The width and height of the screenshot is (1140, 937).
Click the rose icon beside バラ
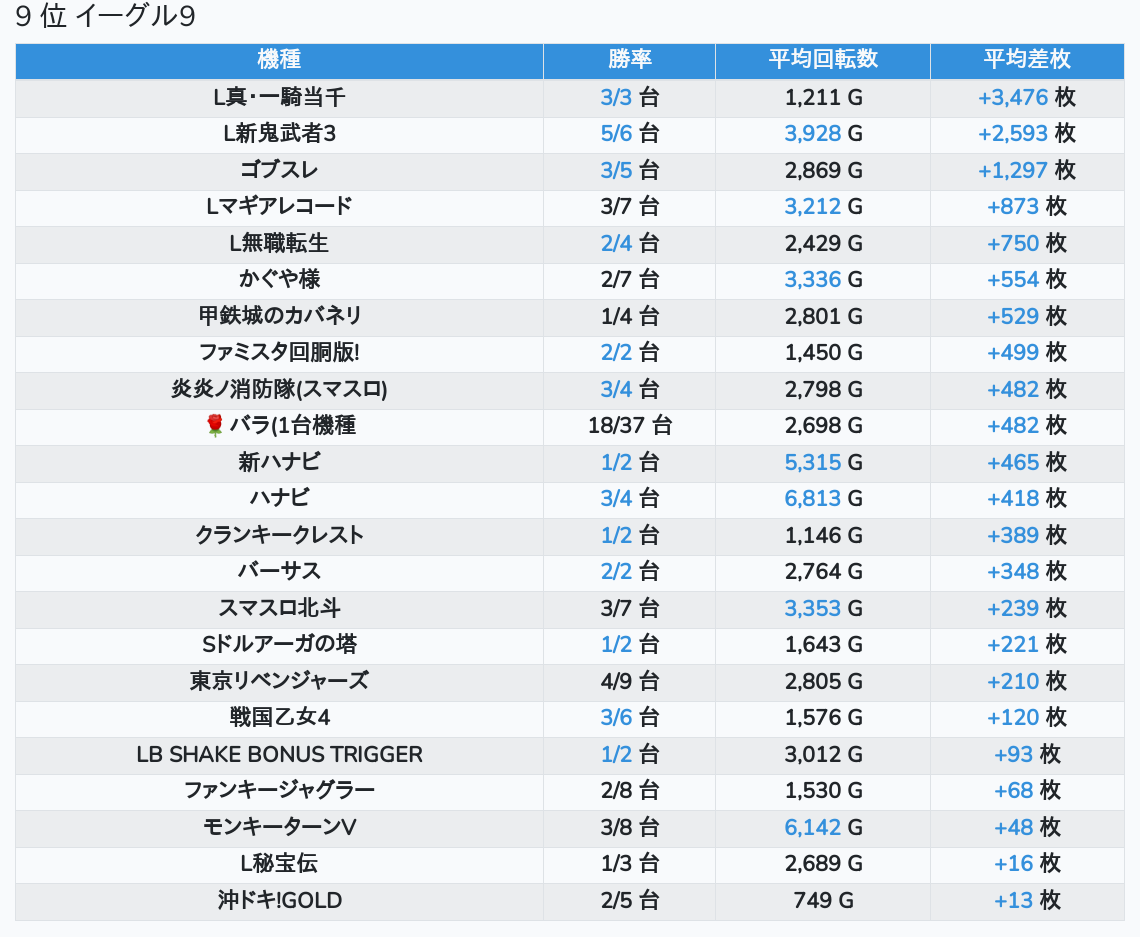[214, 426]
